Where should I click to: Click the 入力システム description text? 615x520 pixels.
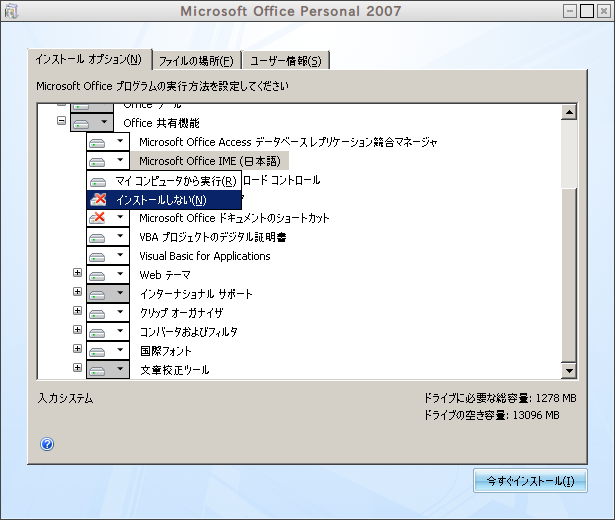pyautogui.click(x=66, y=398)
